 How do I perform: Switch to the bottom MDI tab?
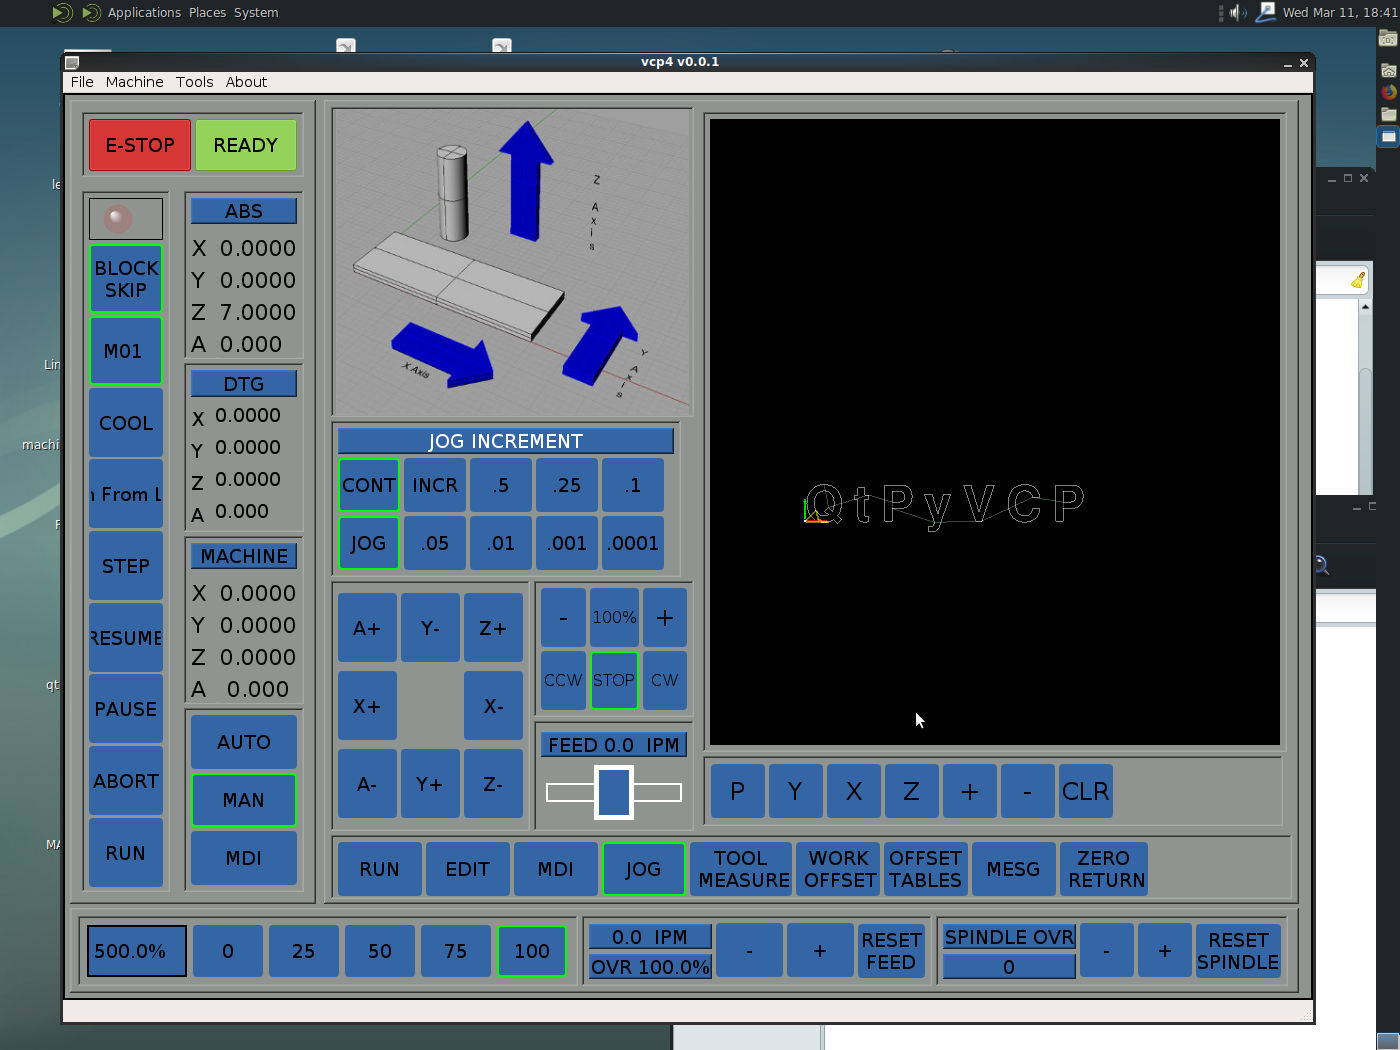(556, 869)
